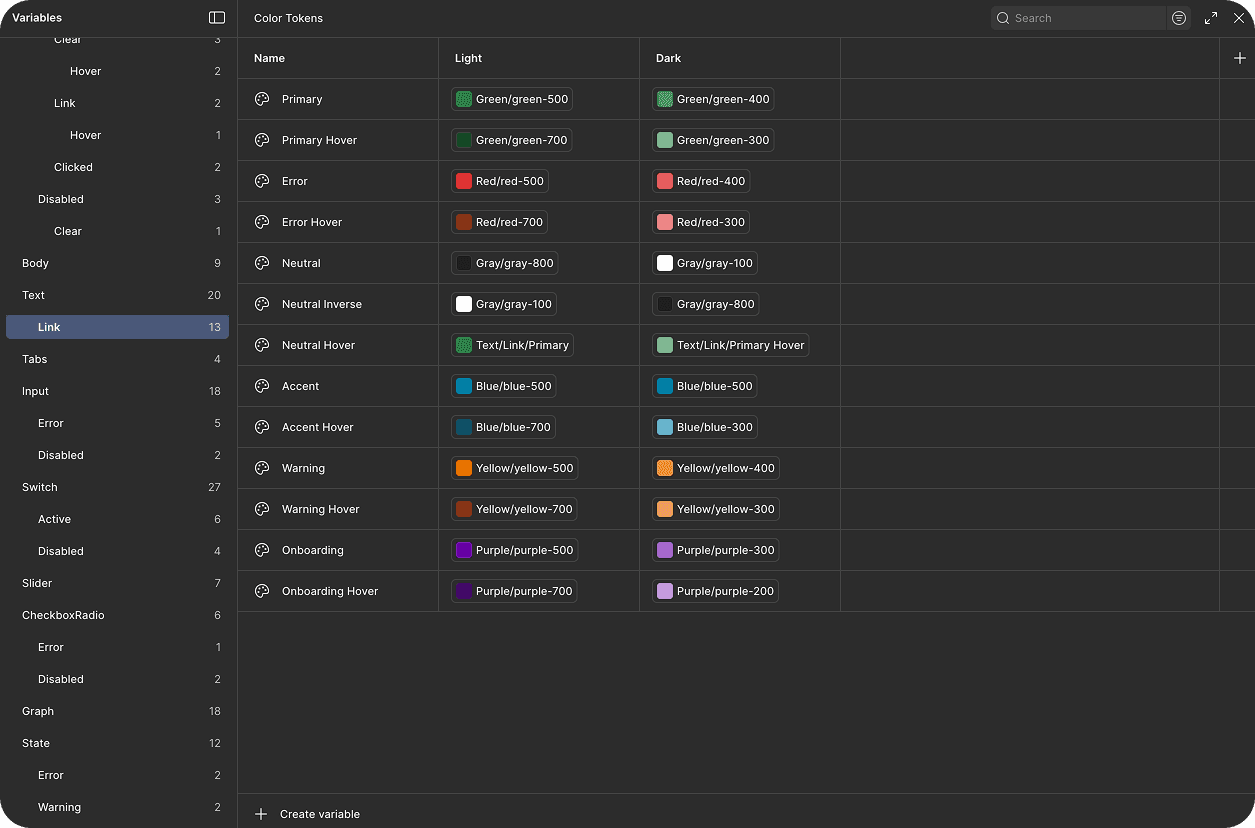
Task: Click the plus icon next to Create variable
Action: click(x=261, y=814)
